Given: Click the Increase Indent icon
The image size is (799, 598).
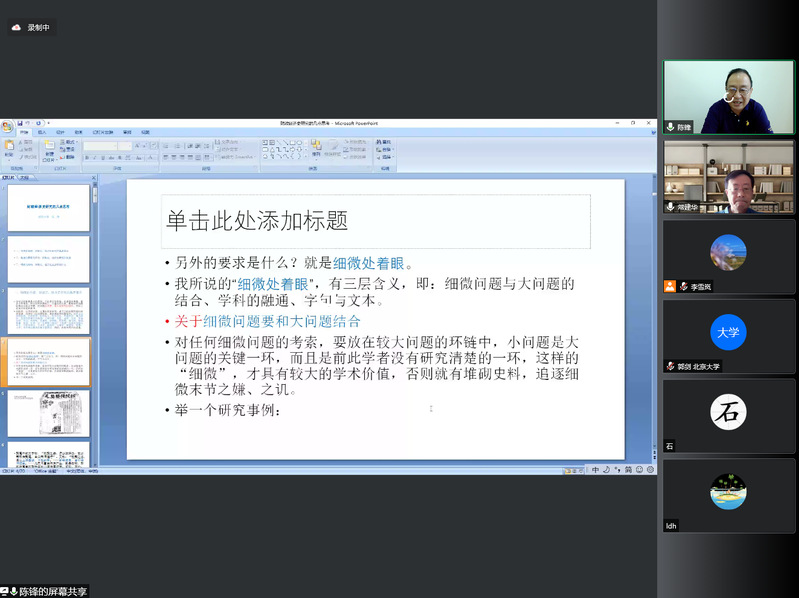Looking at the screenshot, I should (x=198, y=146).
